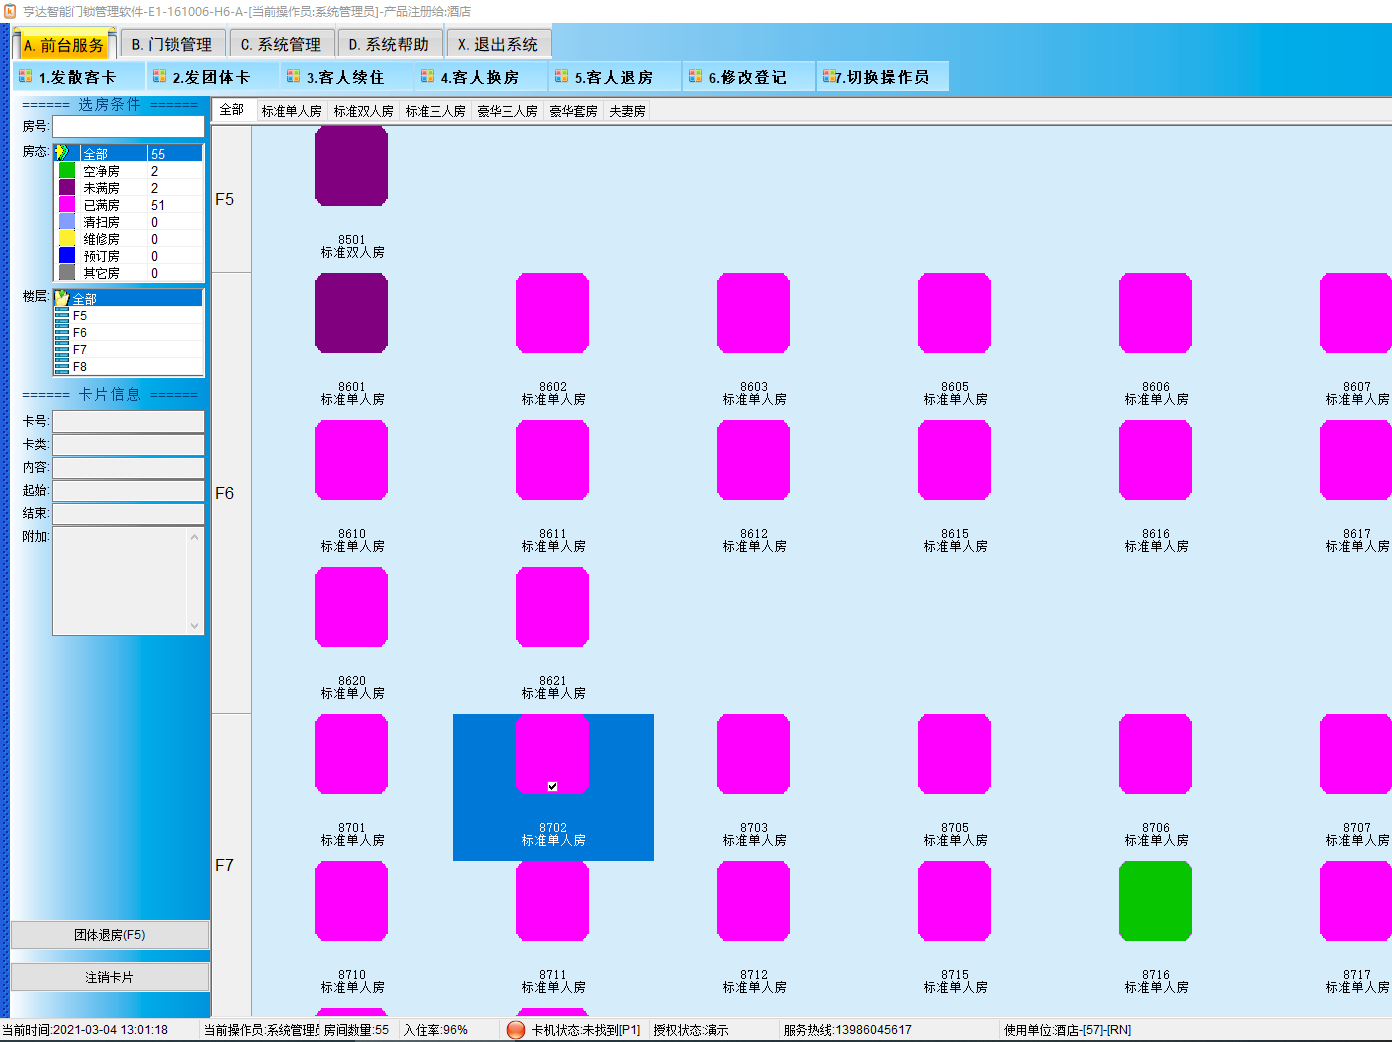Select floor F8 in floor list

(x=129, y=366)
